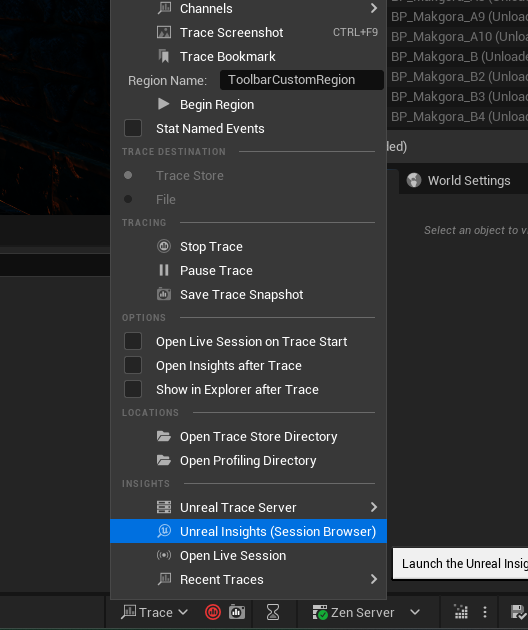Click the Zen Server status icon
Viewport: 528px width, 630px height.
(x=320, y=612)
